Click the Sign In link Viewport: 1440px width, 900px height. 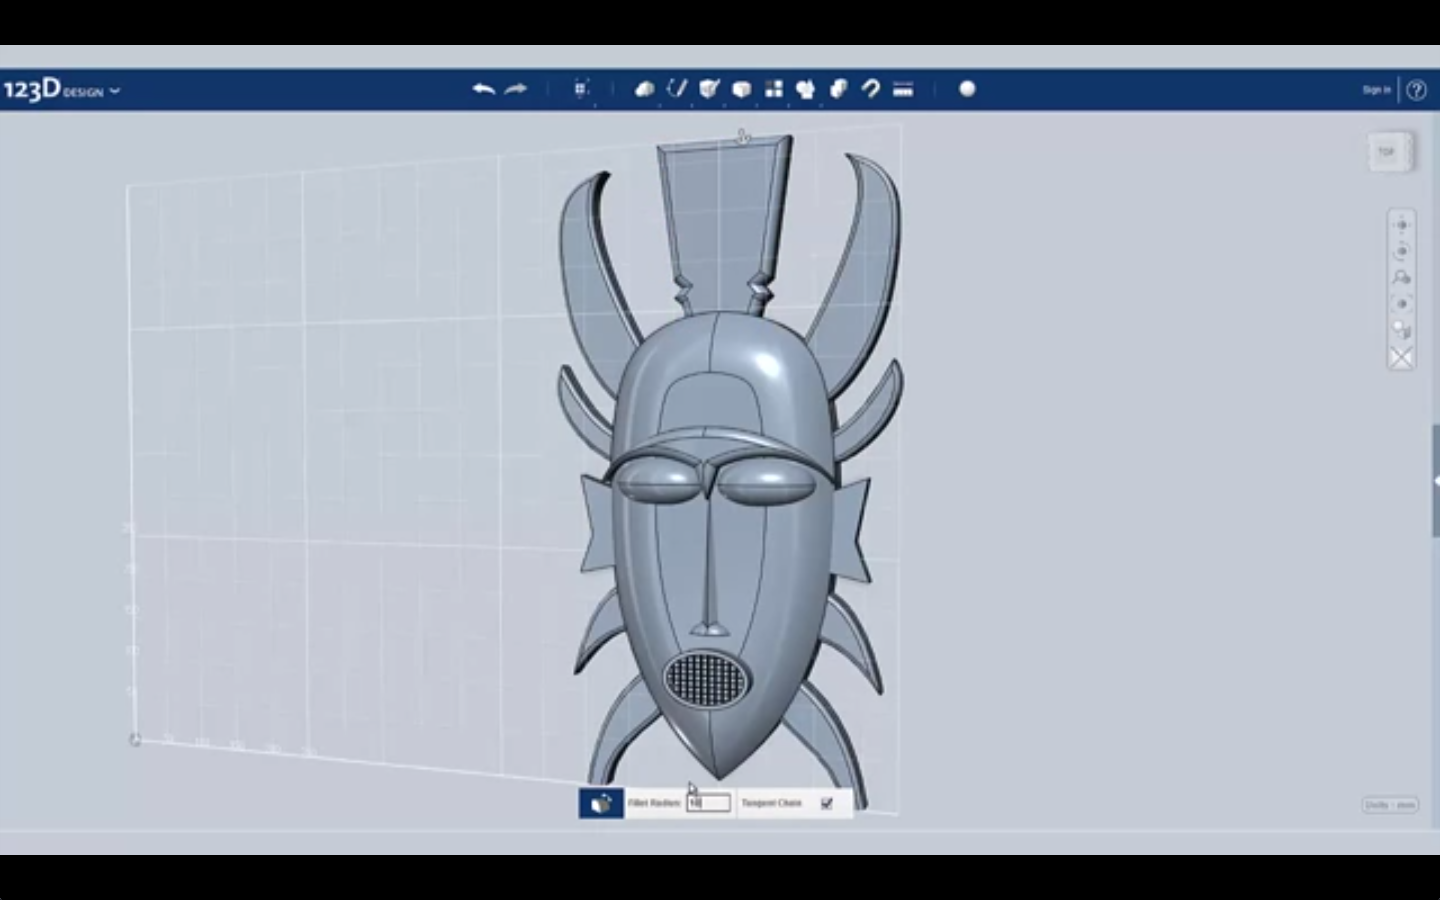pyautogui.click(x=1376, y=90)
